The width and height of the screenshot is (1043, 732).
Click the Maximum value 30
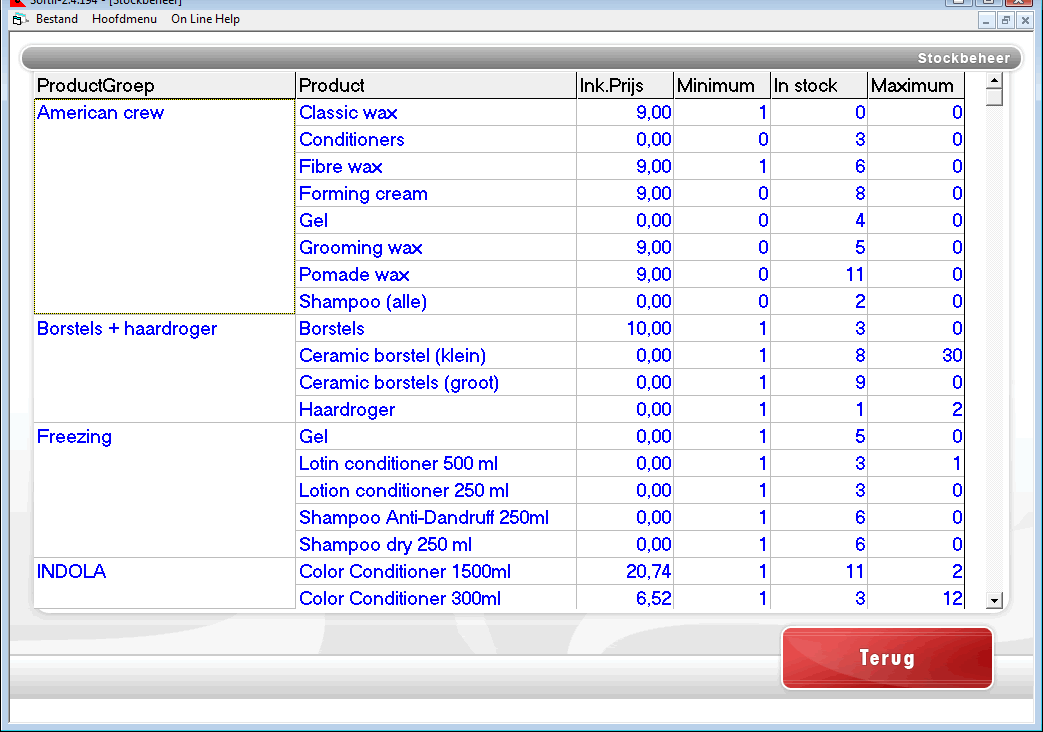(x=917, y=355)
